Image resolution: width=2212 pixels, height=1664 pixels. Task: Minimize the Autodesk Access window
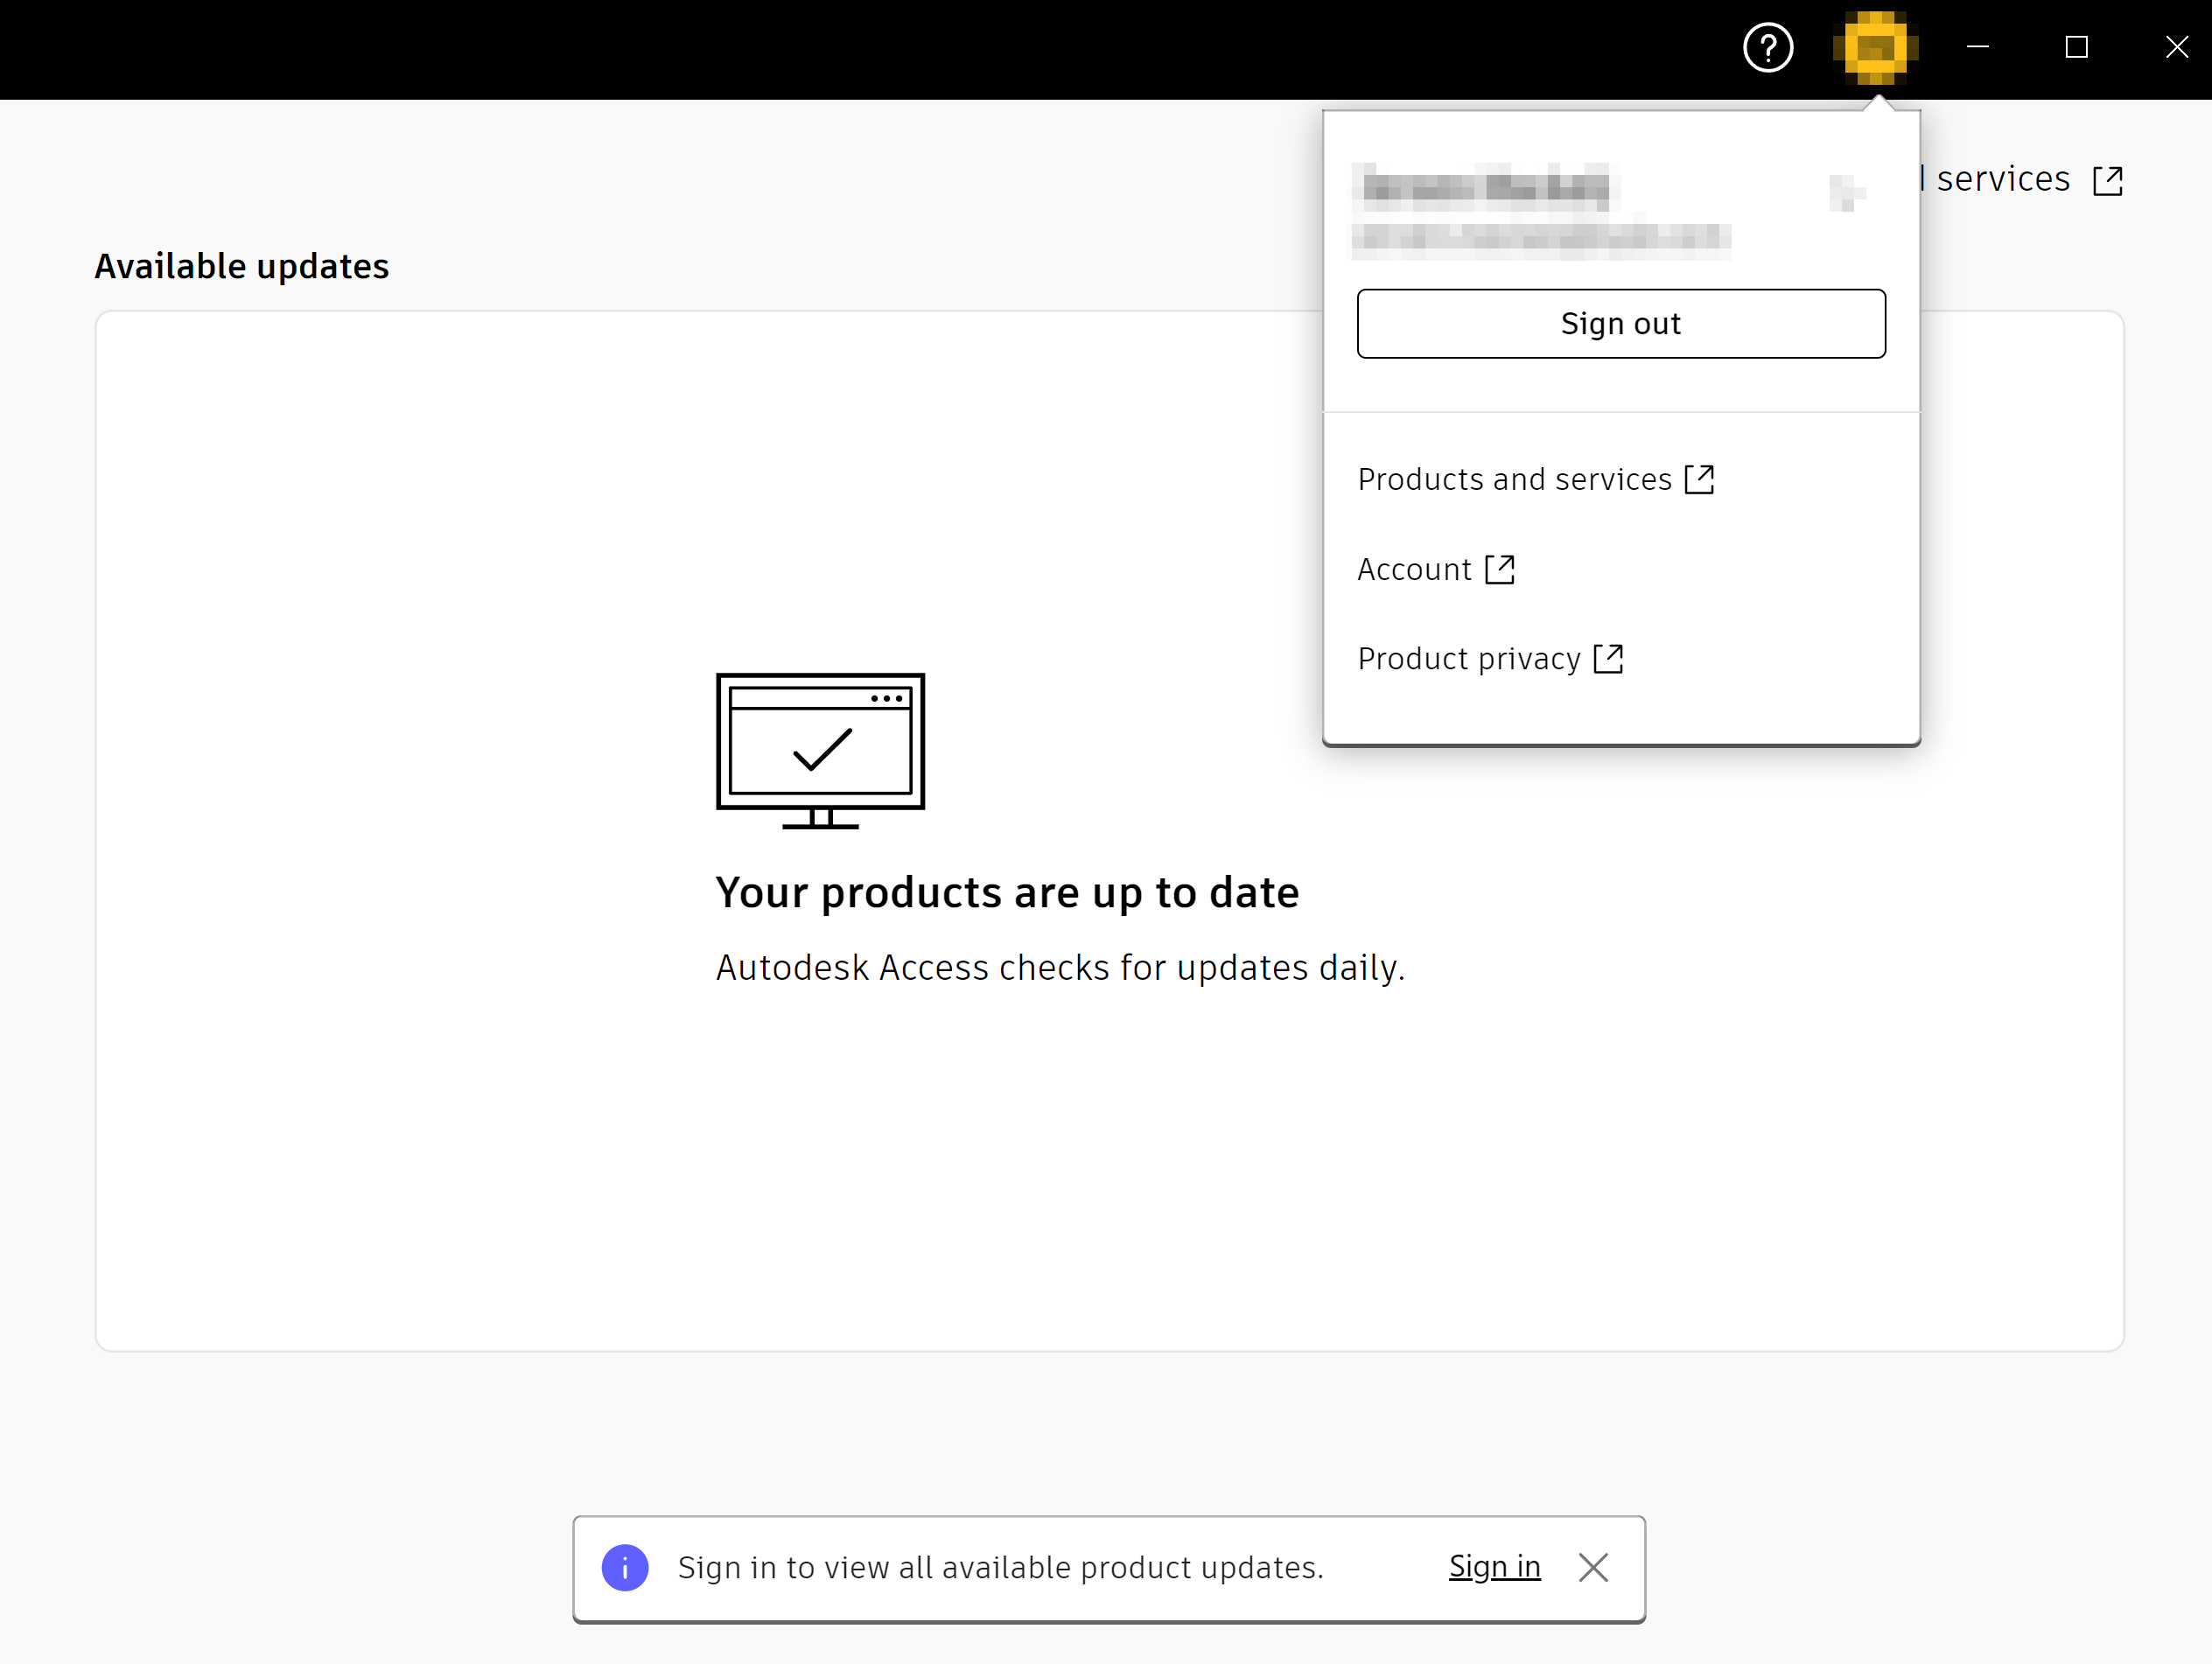(1977, 47)
